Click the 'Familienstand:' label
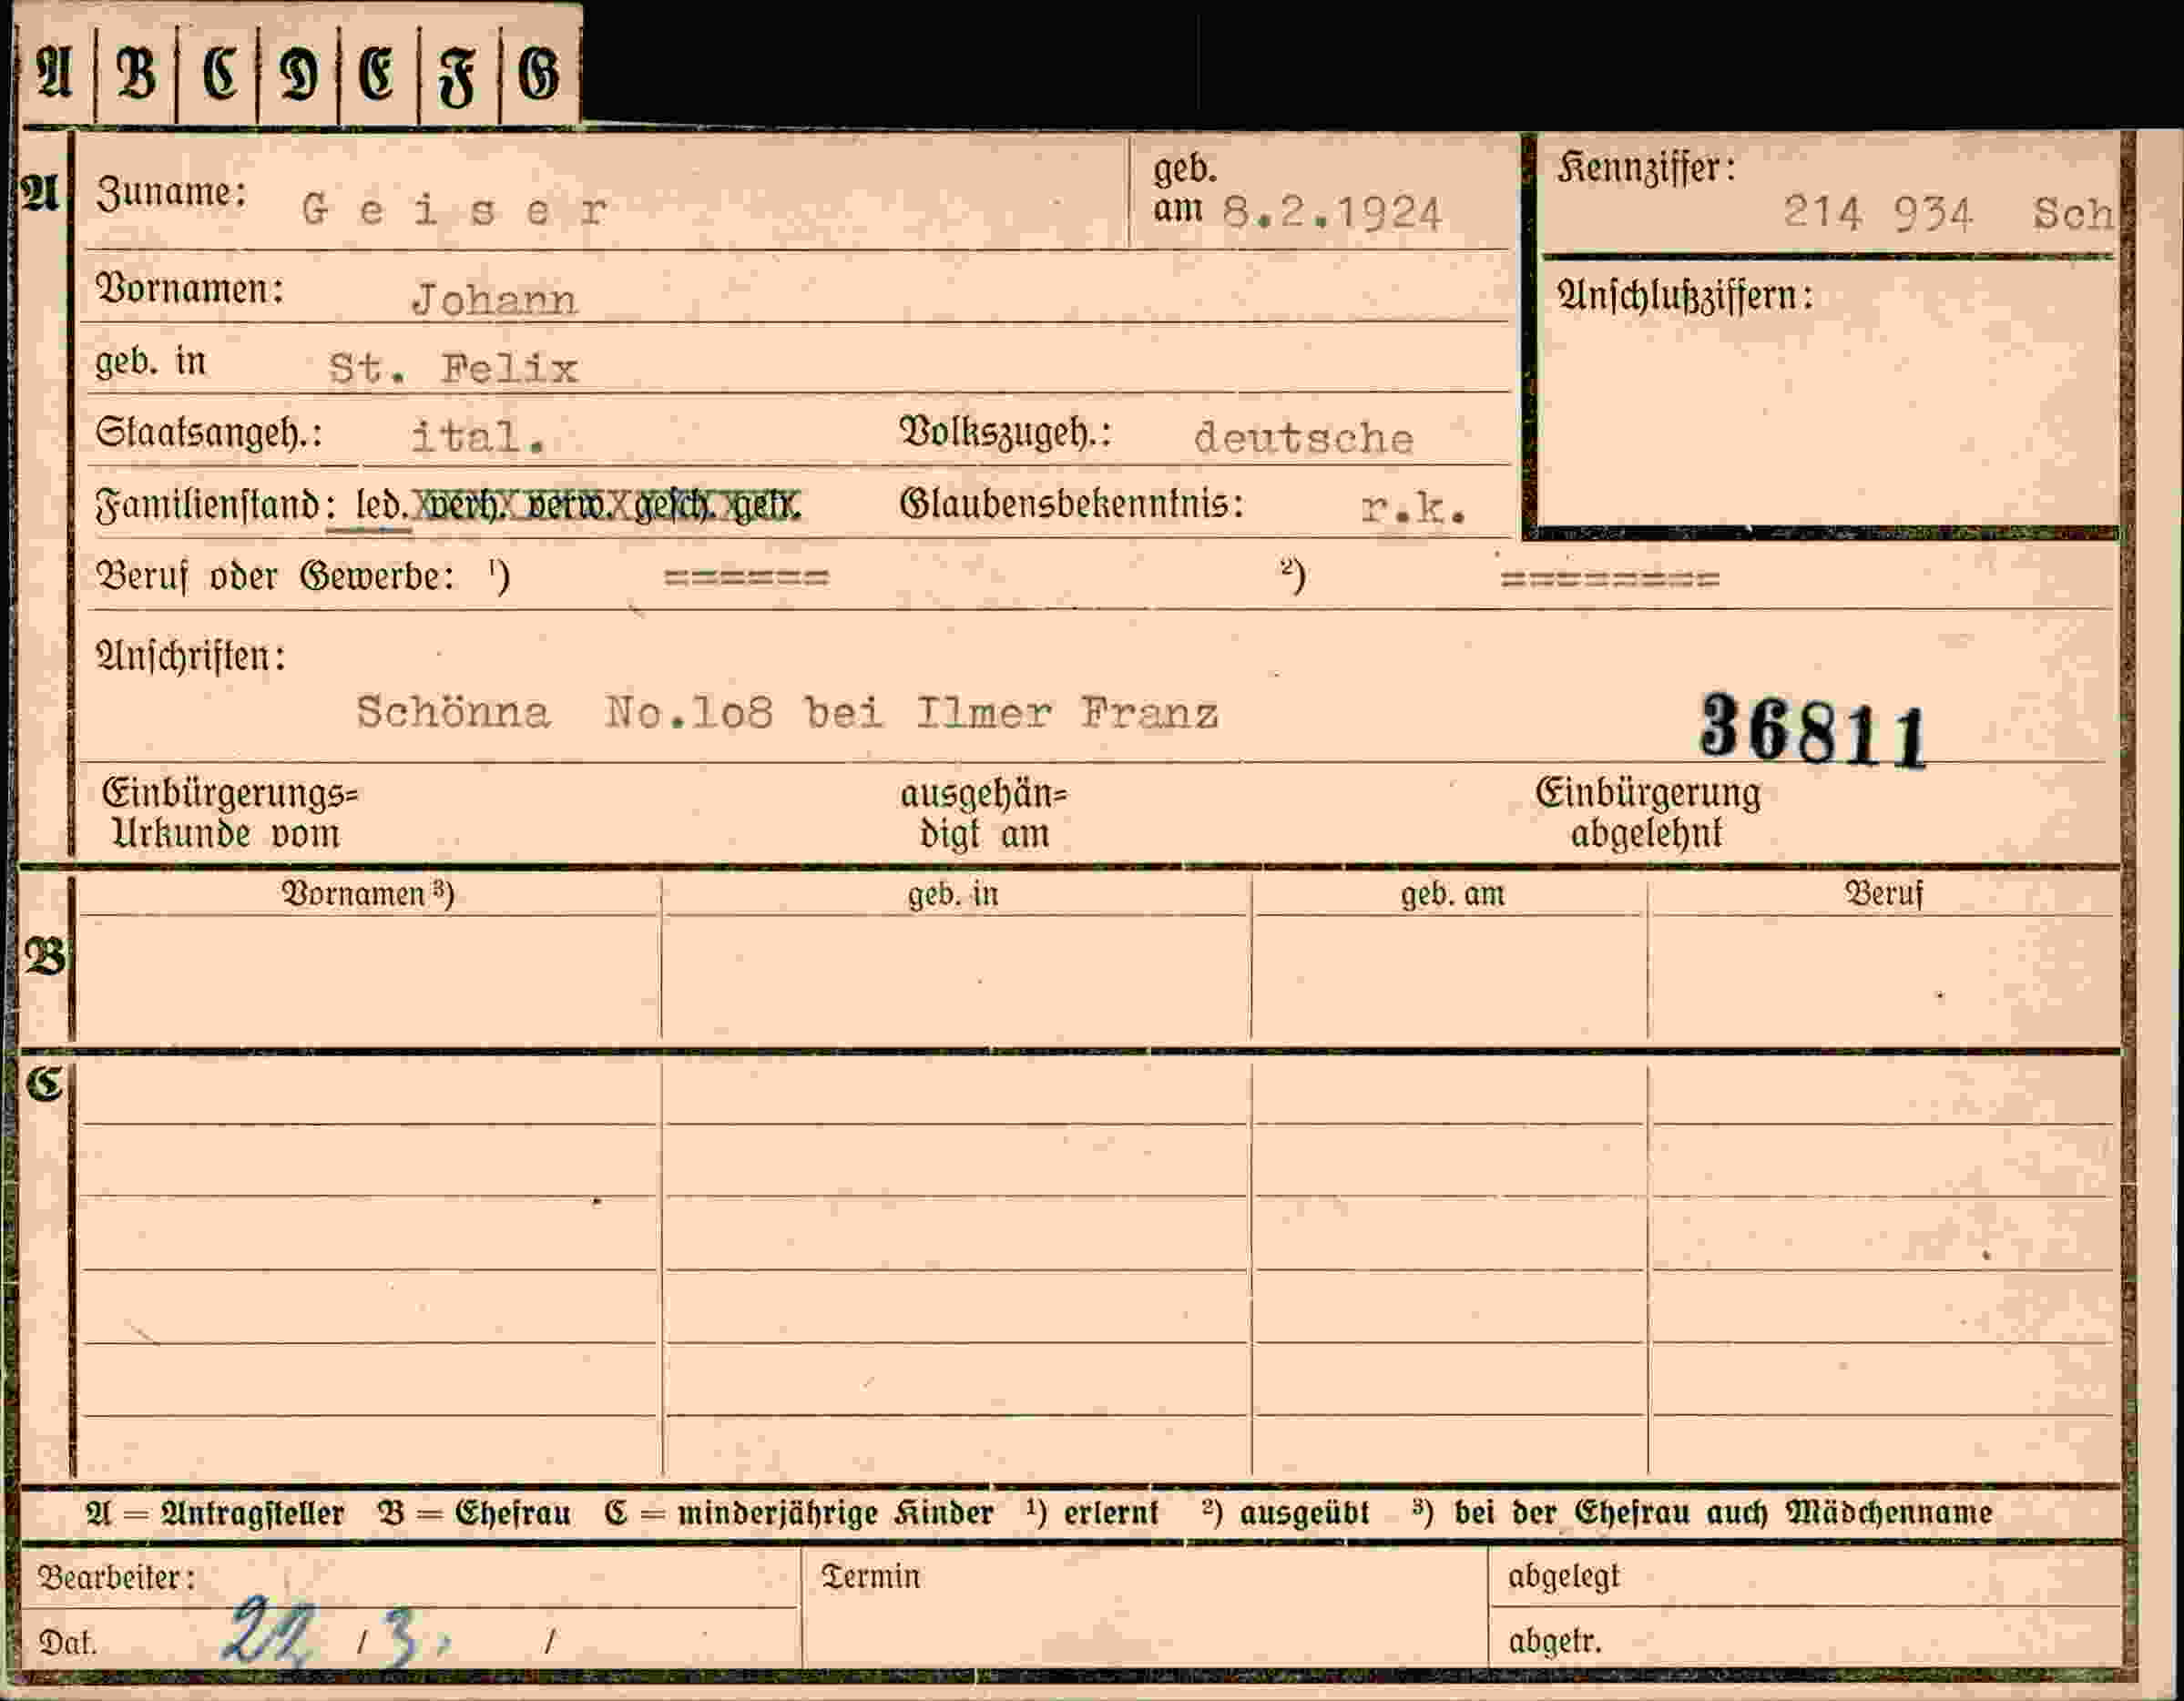 [x=216, y=505]
